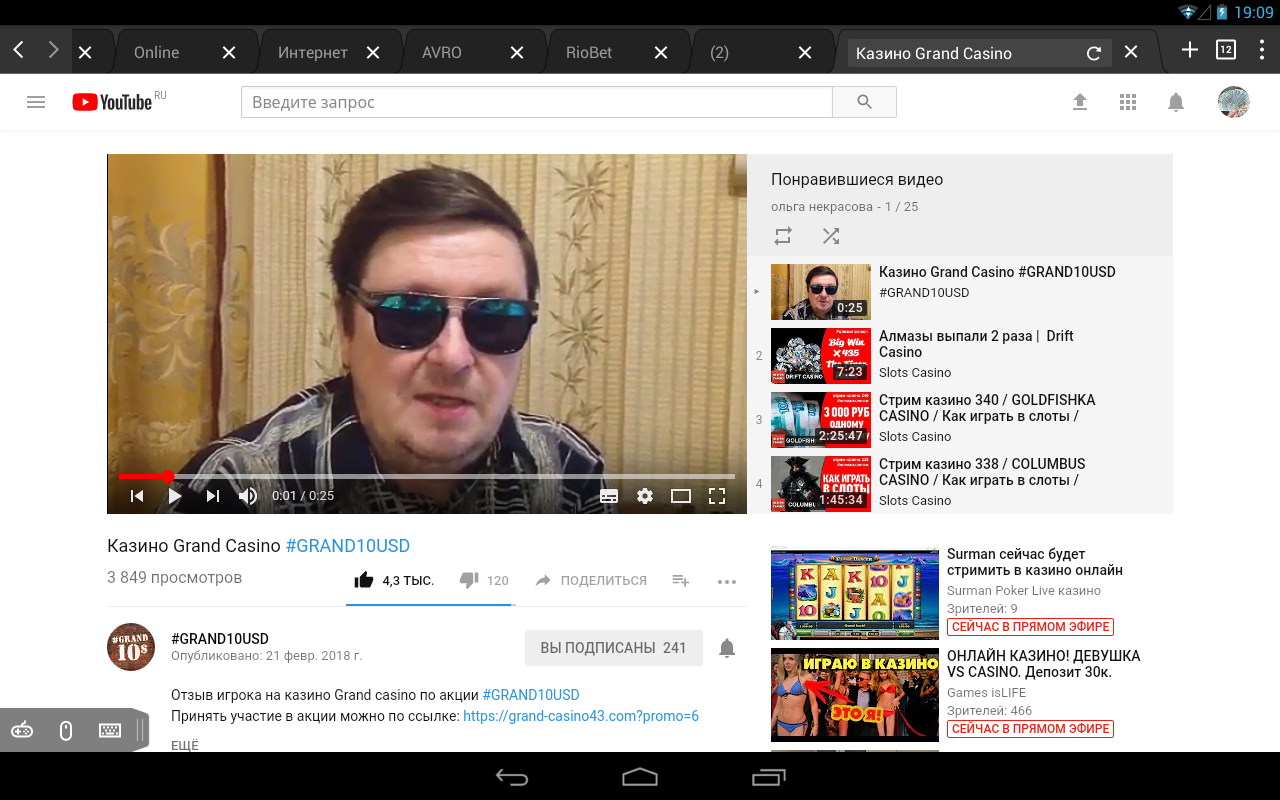Tap Android back navigation button
The image size is (1280, 800).
coord(512,777)
